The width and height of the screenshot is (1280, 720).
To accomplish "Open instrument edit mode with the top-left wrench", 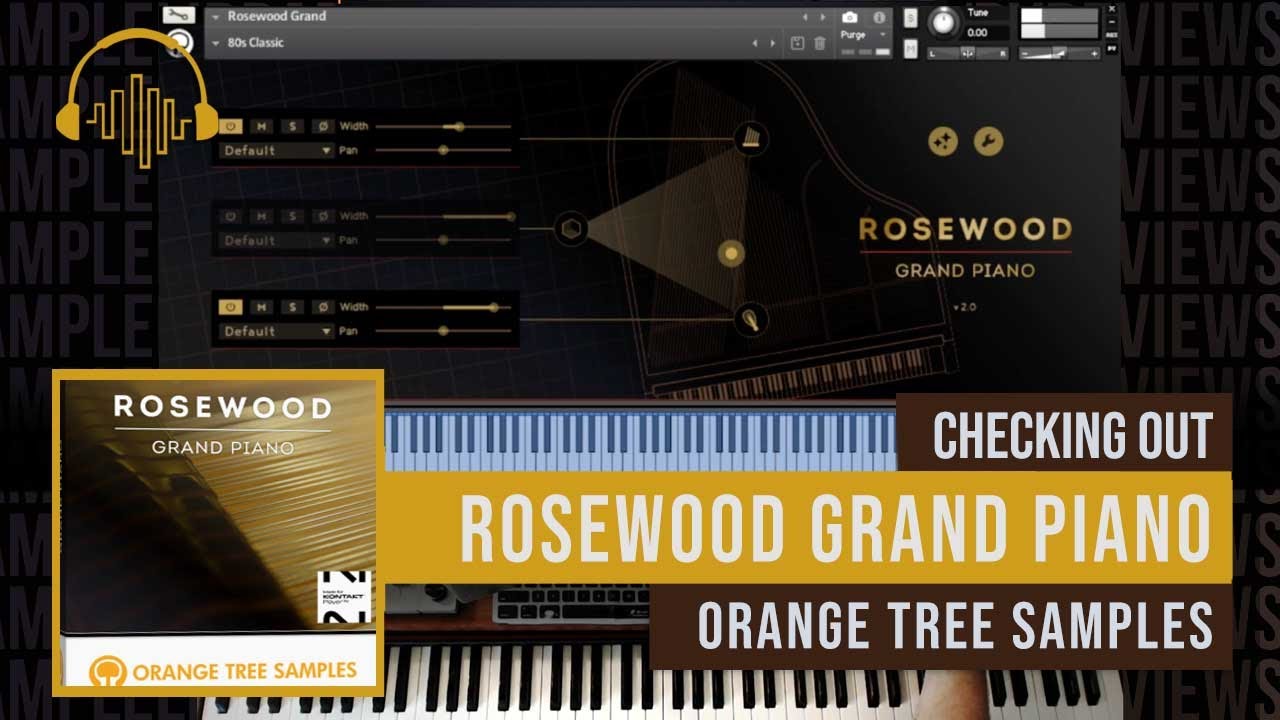I will (x=179, y=15).
